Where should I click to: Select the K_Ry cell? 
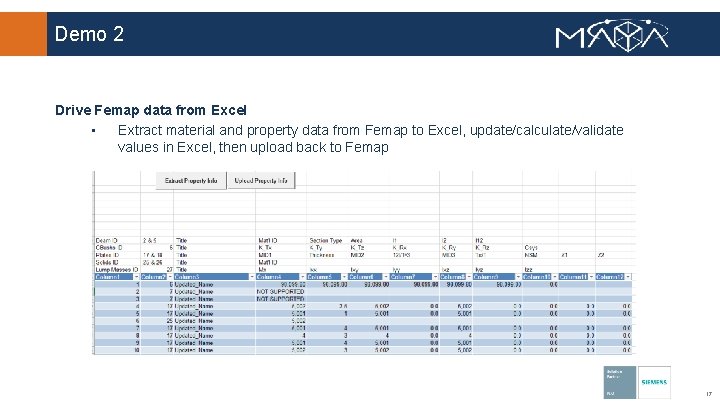point(456,248)
